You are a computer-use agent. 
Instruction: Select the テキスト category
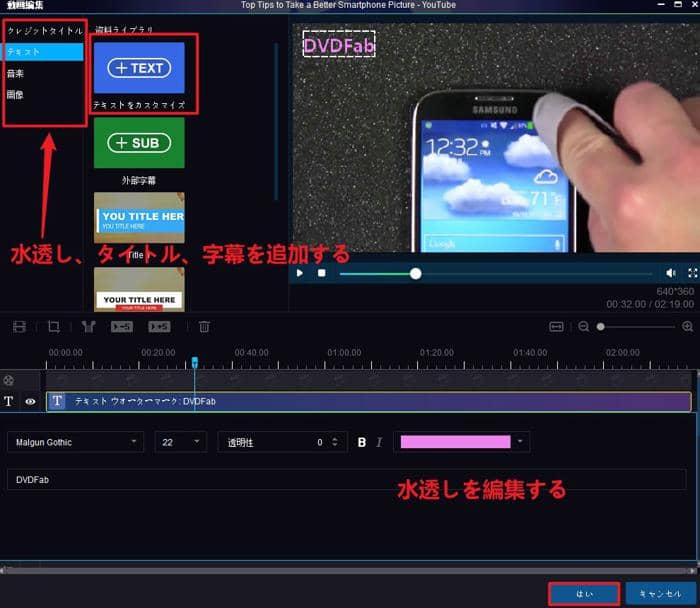pyautogui.click(x=44, y=52)
